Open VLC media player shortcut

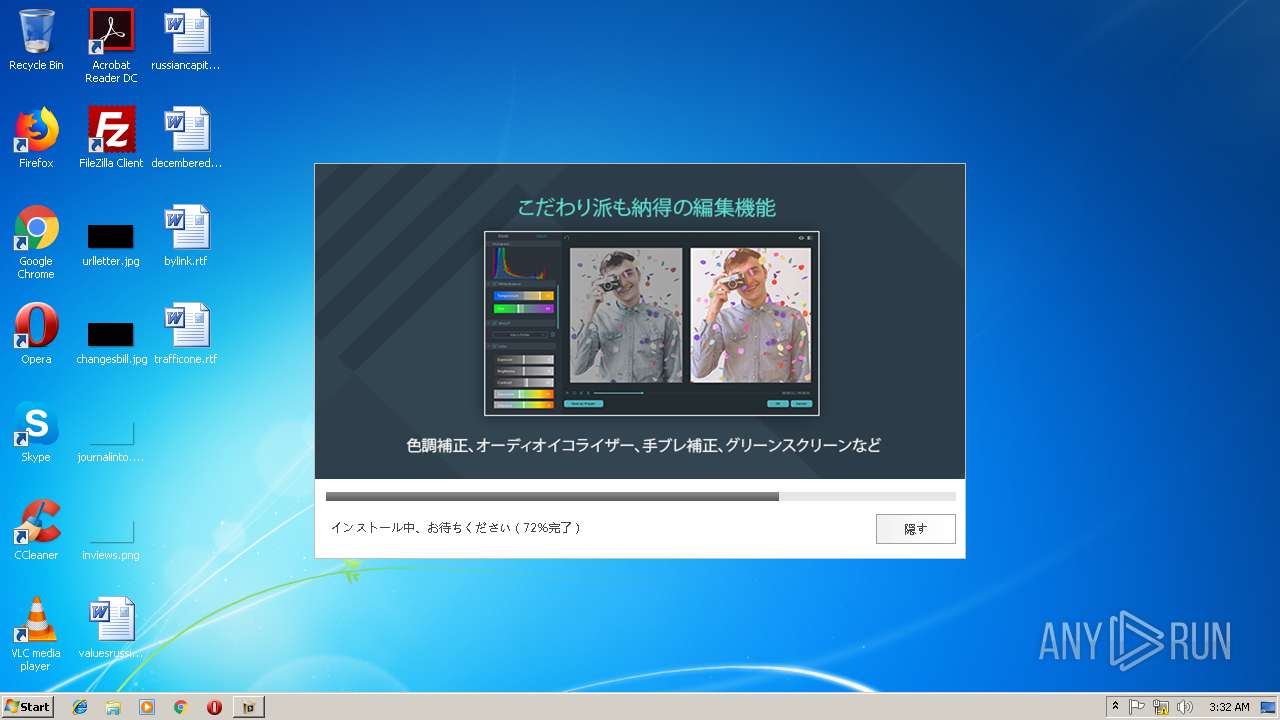pos(36,634)
